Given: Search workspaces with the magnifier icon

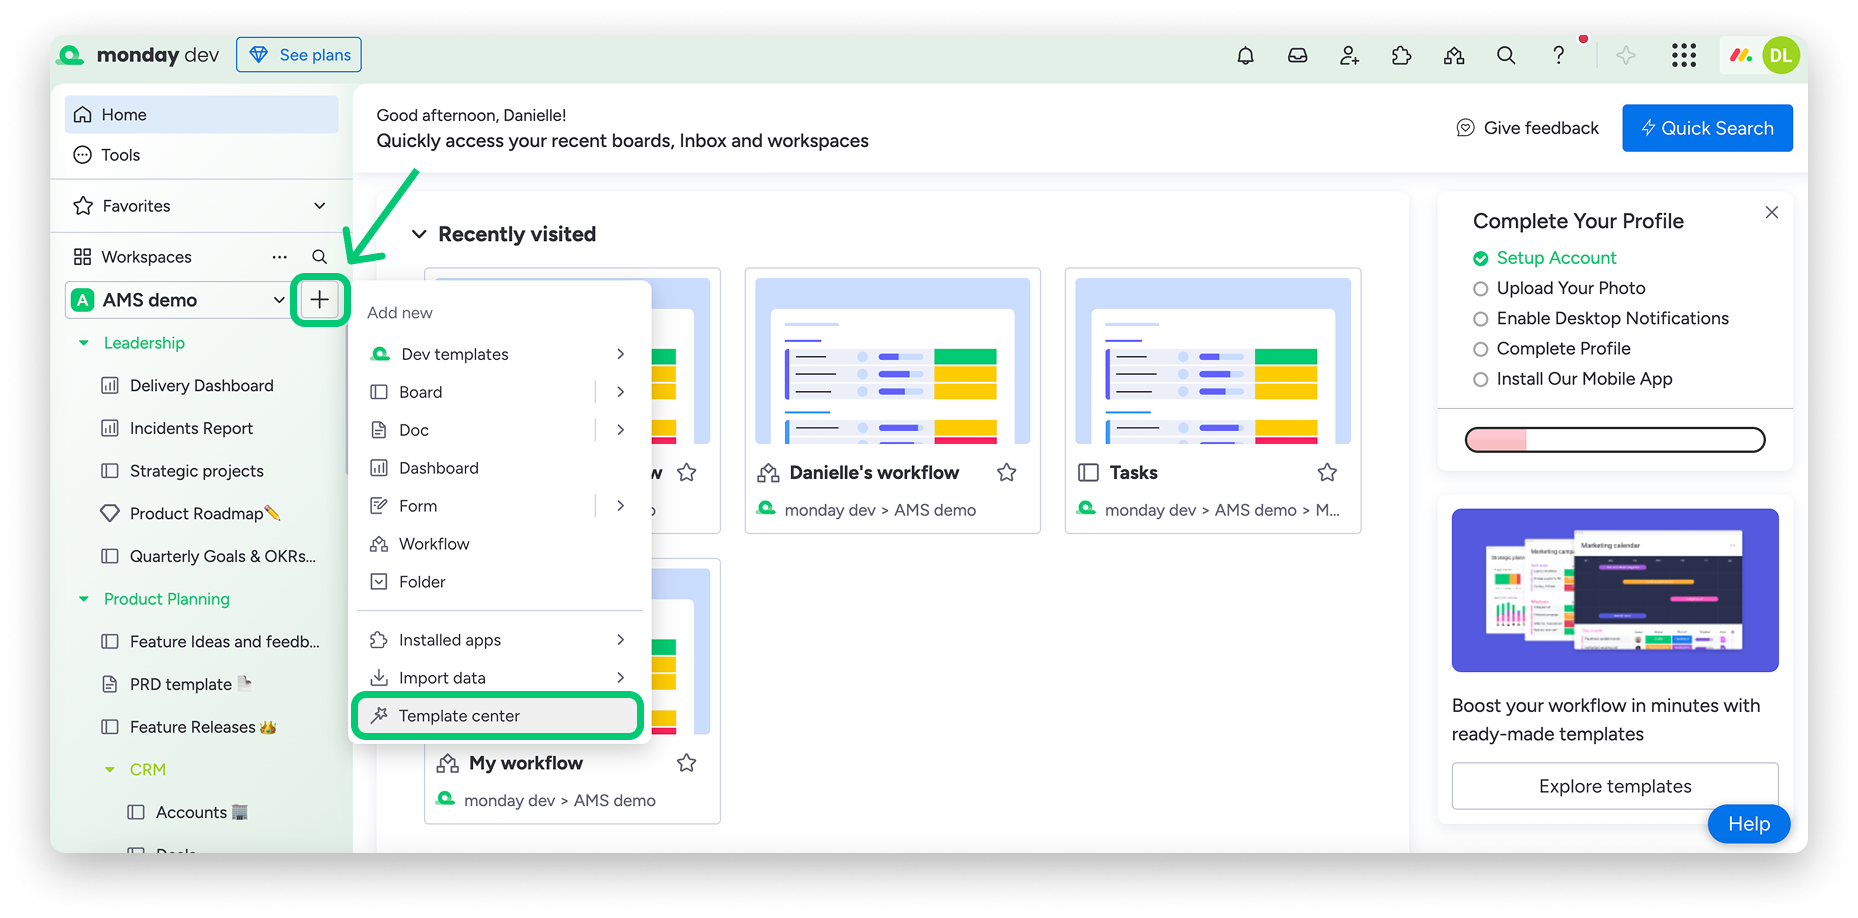Looking at the screenshot, I should coord(319,257).
